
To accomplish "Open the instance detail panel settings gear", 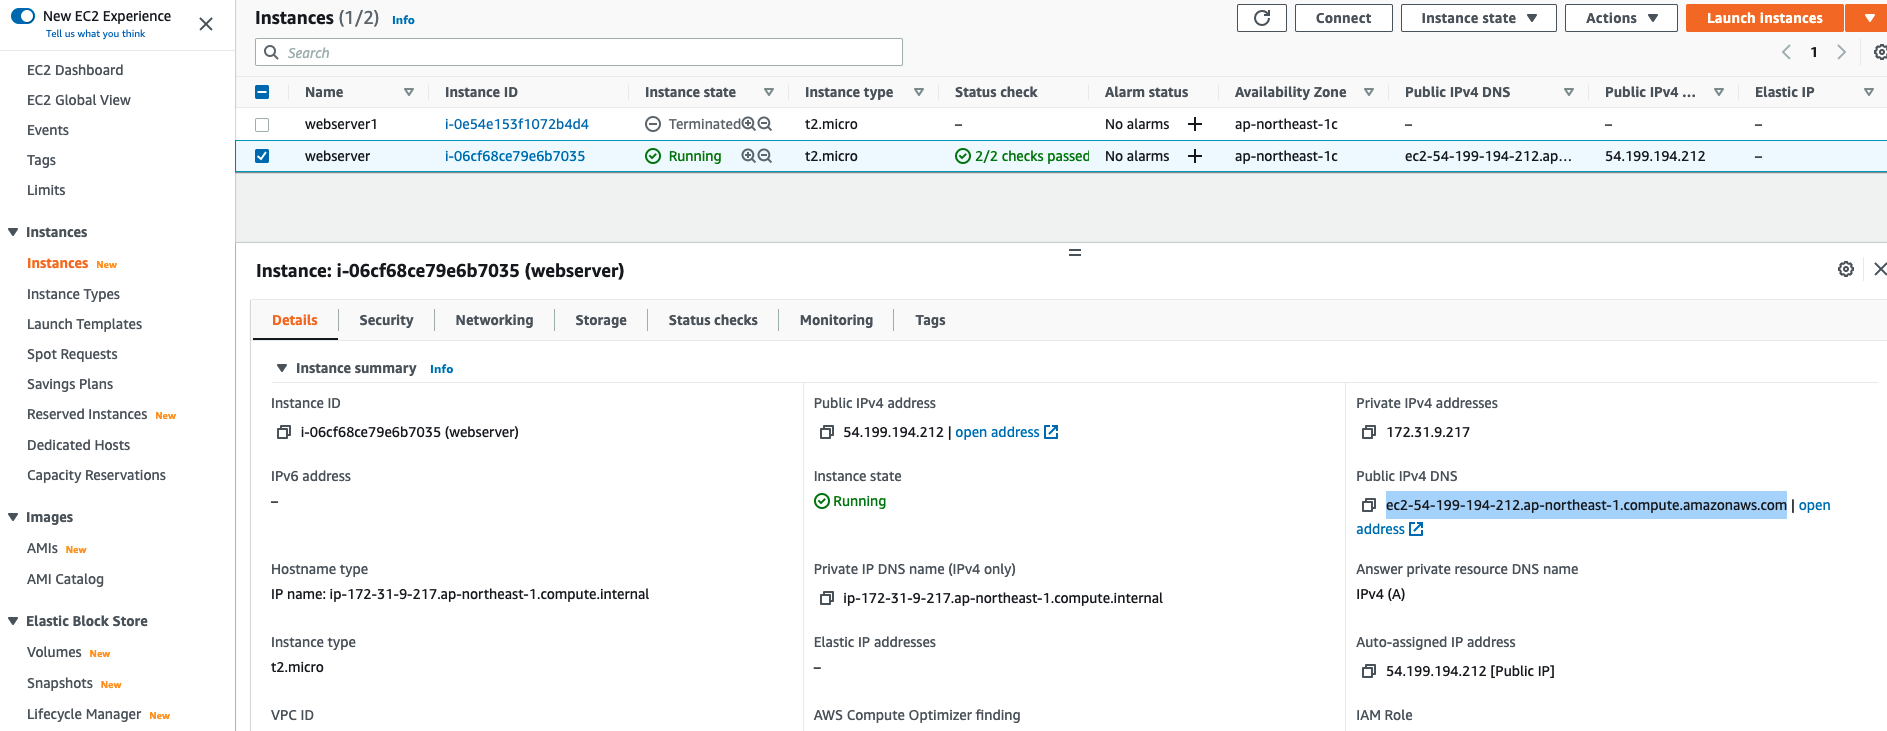I will (x=1846, y=269).
